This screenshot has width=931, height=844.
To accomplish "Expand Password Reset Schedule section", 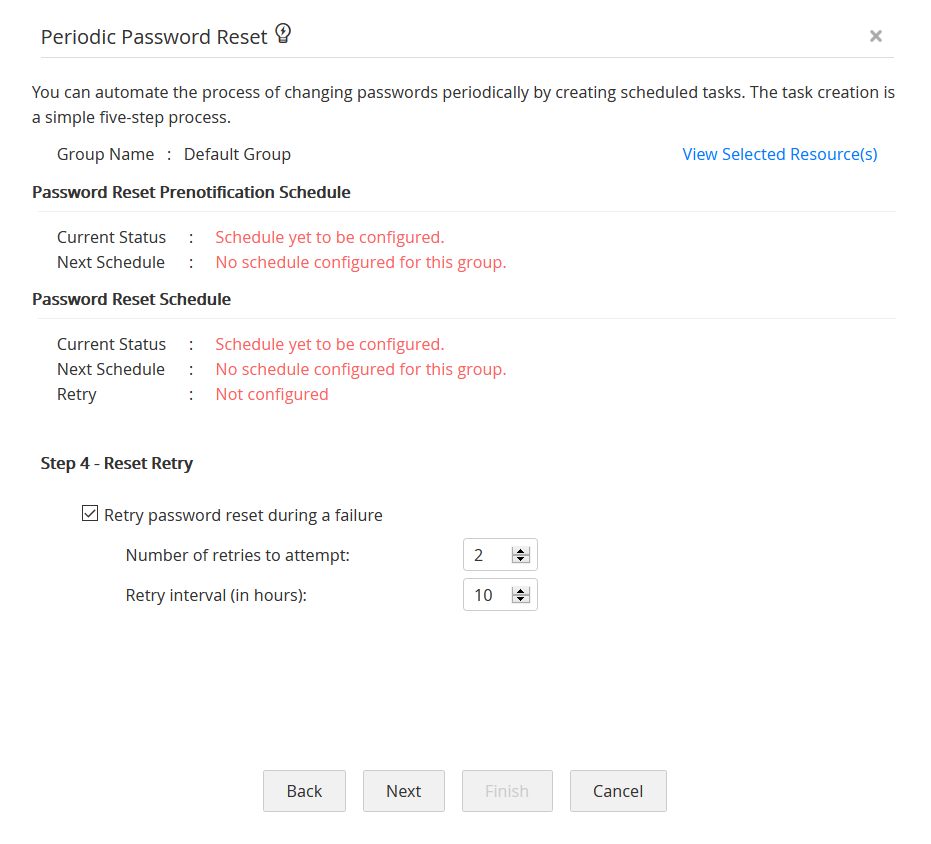I will tap(131, 299).
